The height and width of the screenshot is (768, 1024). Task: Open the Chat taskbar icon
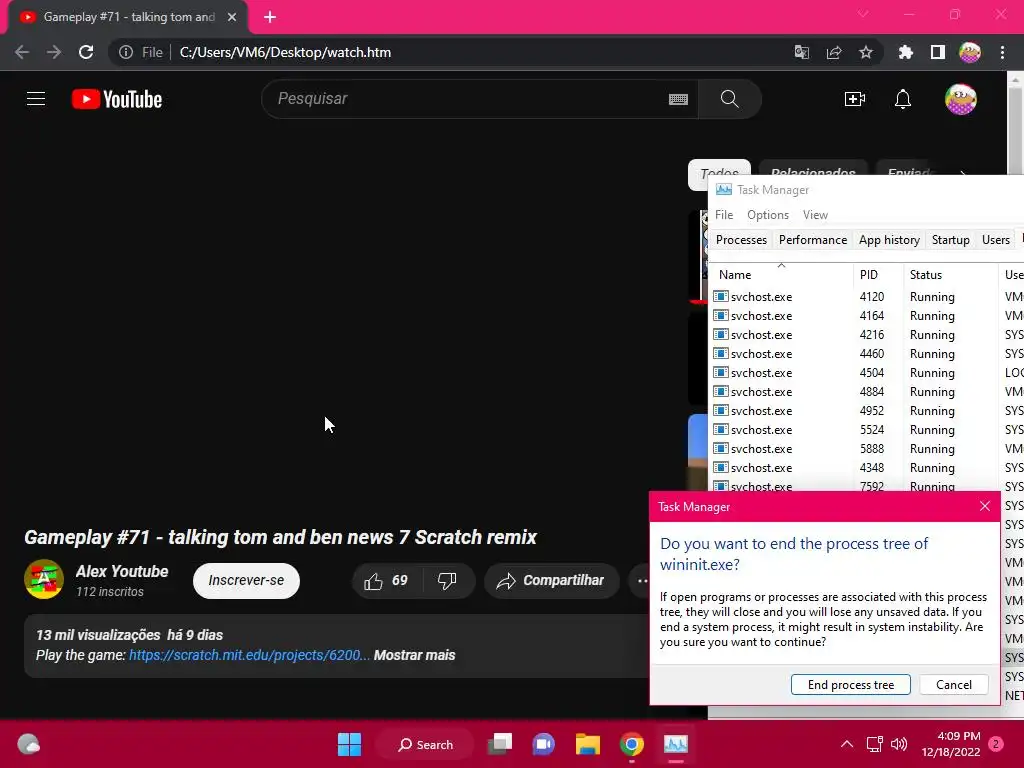[543, 744]
